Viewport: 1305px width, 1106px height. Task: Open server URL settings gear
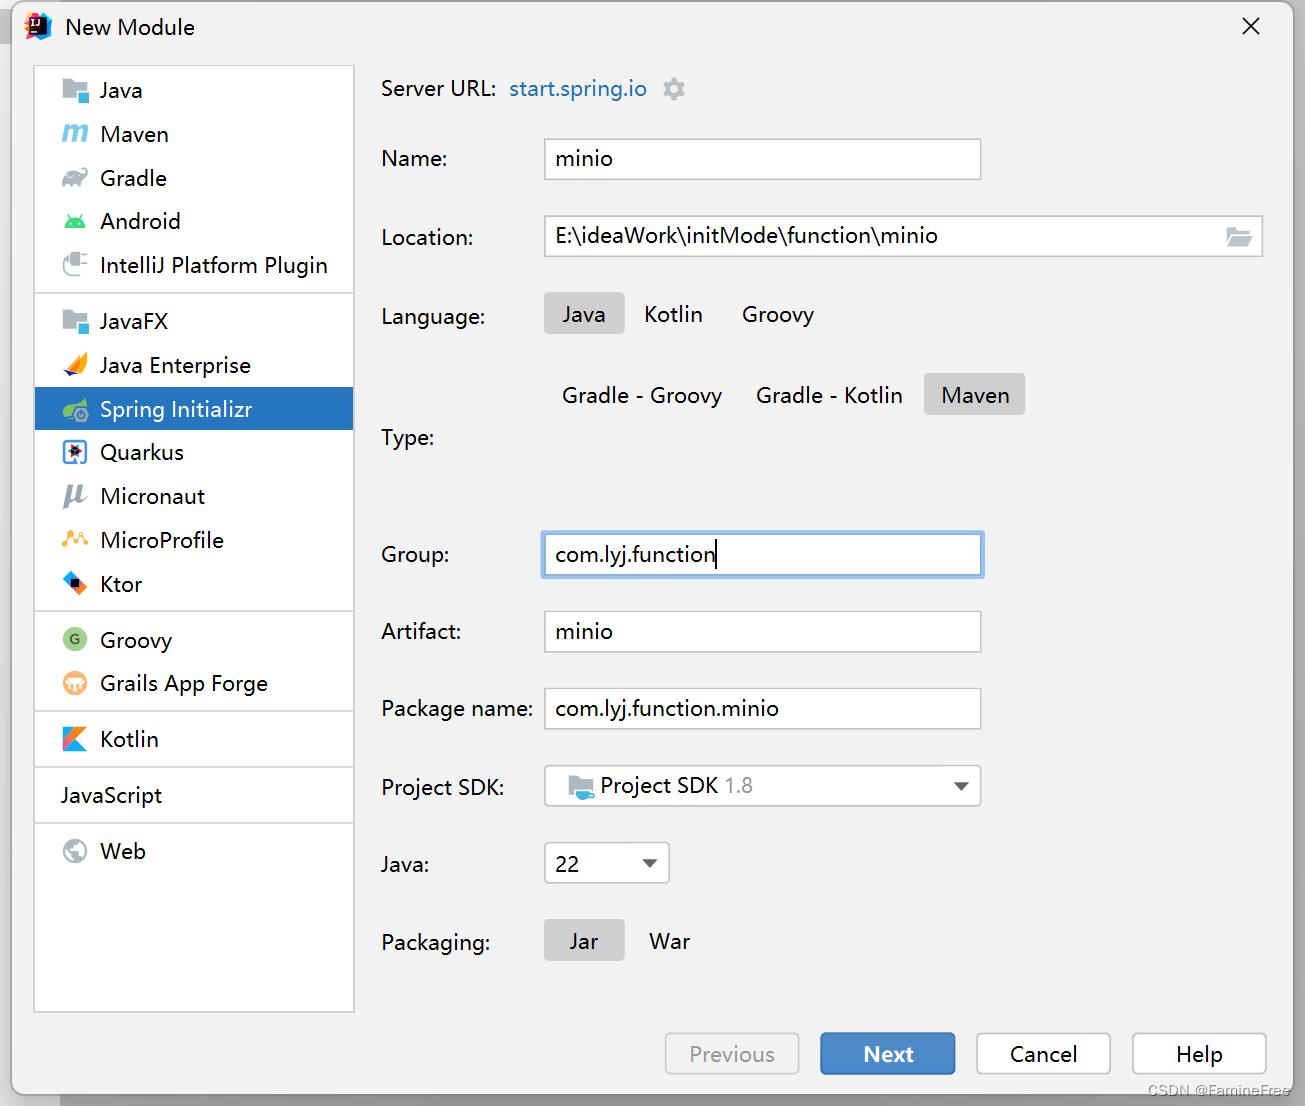point(674,89)
